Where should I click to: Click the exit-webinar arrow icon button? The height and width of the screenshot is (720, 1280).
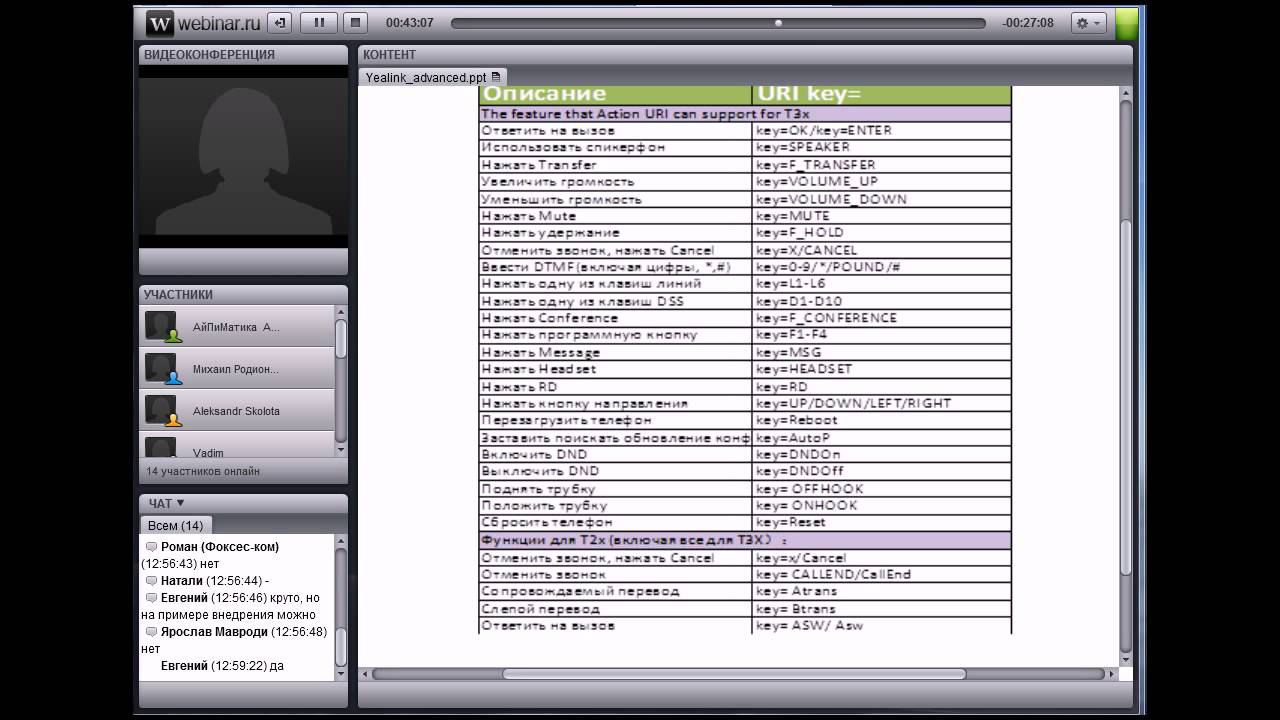point(280,22)
